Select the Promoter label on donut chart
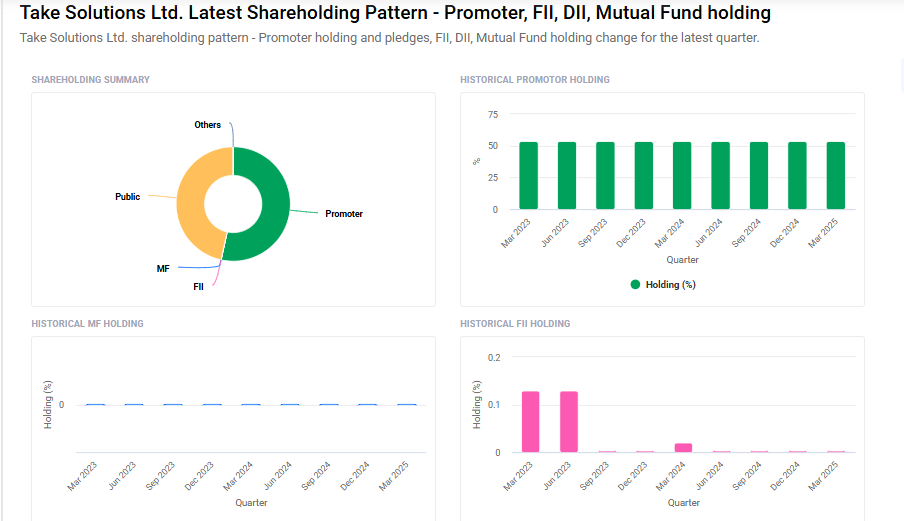Viewport: 904px width, 521px height. coord(344,214)
